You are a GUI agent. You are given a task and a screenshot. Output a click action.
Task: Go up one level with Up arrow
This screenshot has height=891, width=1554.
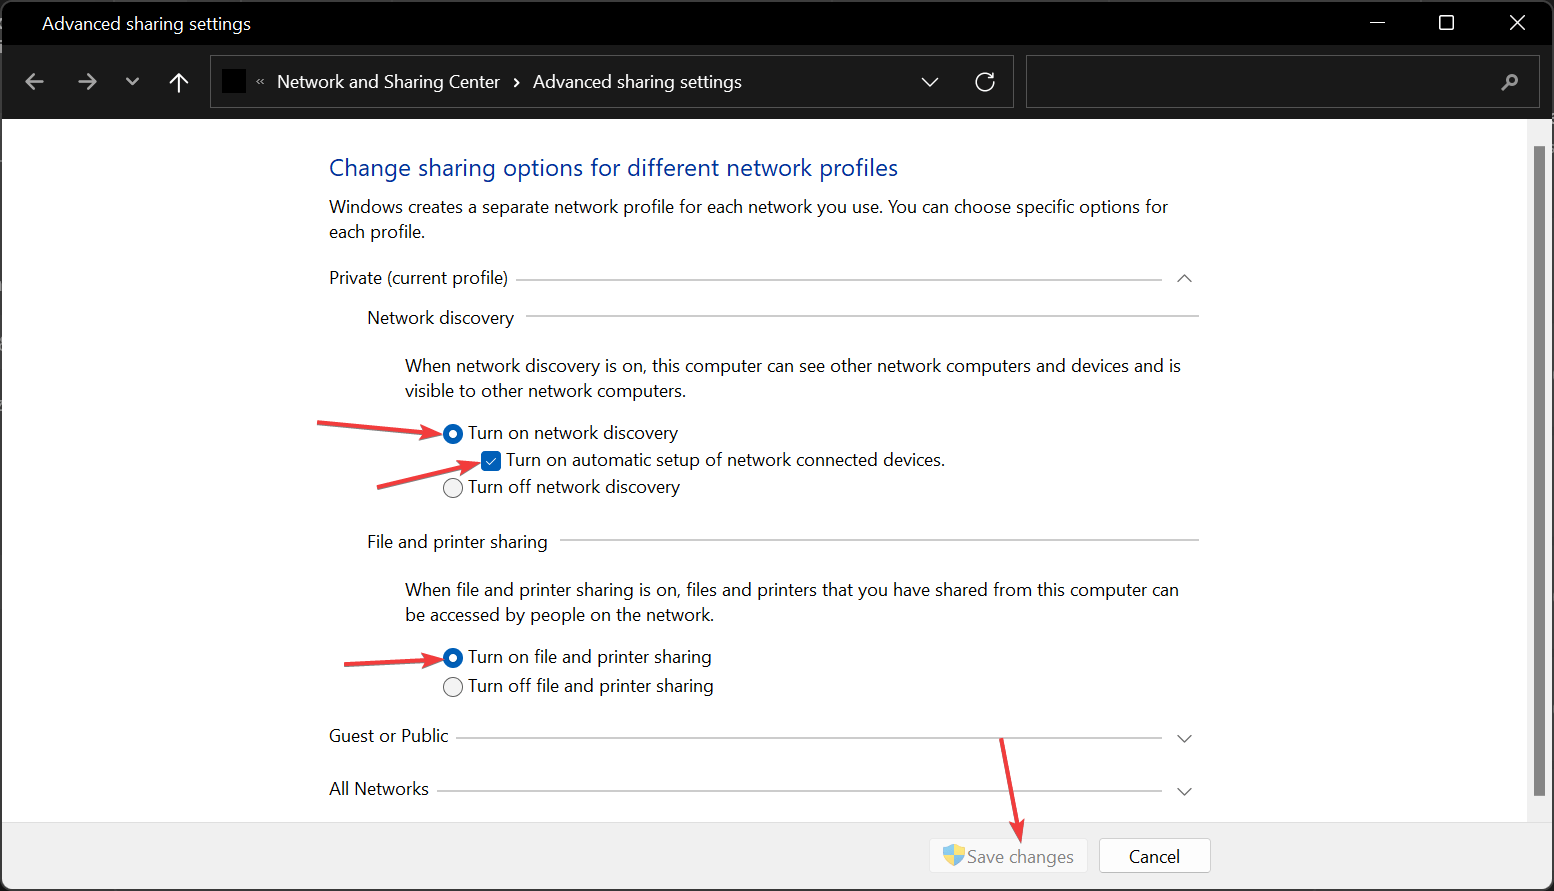coord(179,82)
